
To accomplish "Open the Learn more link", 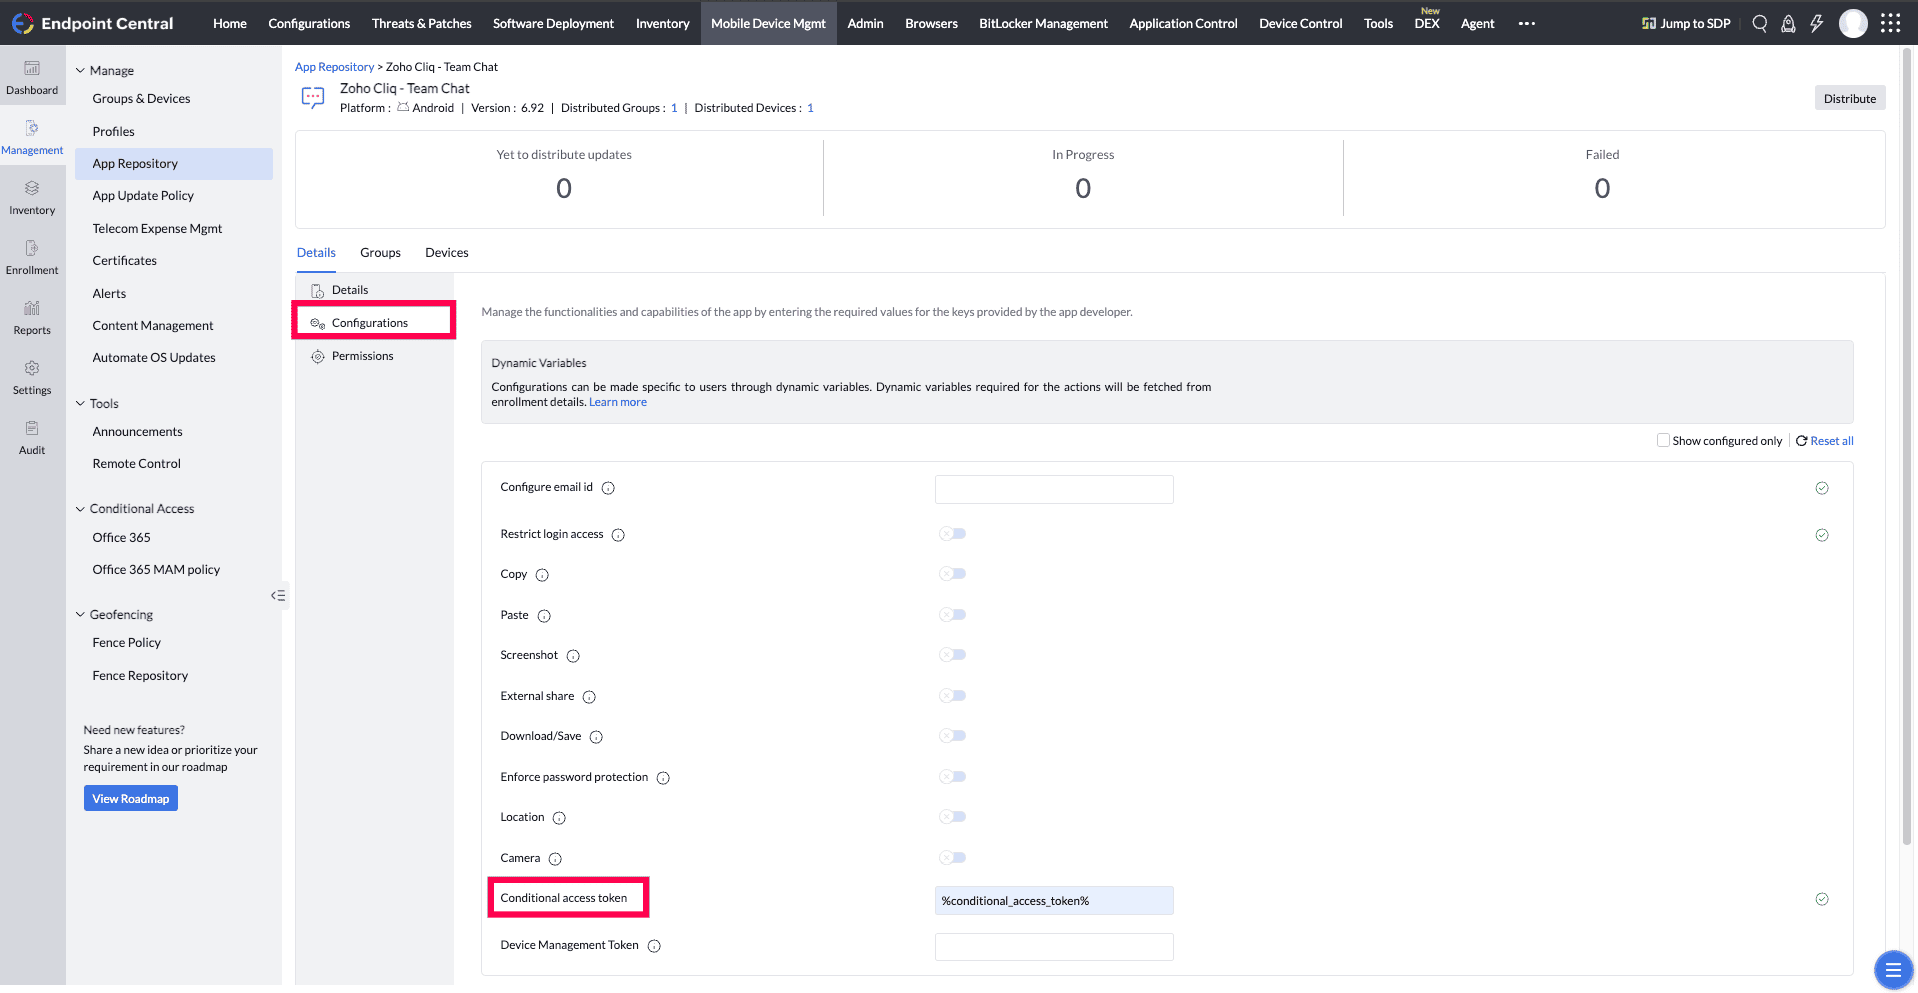I will (x=618, y=402).
